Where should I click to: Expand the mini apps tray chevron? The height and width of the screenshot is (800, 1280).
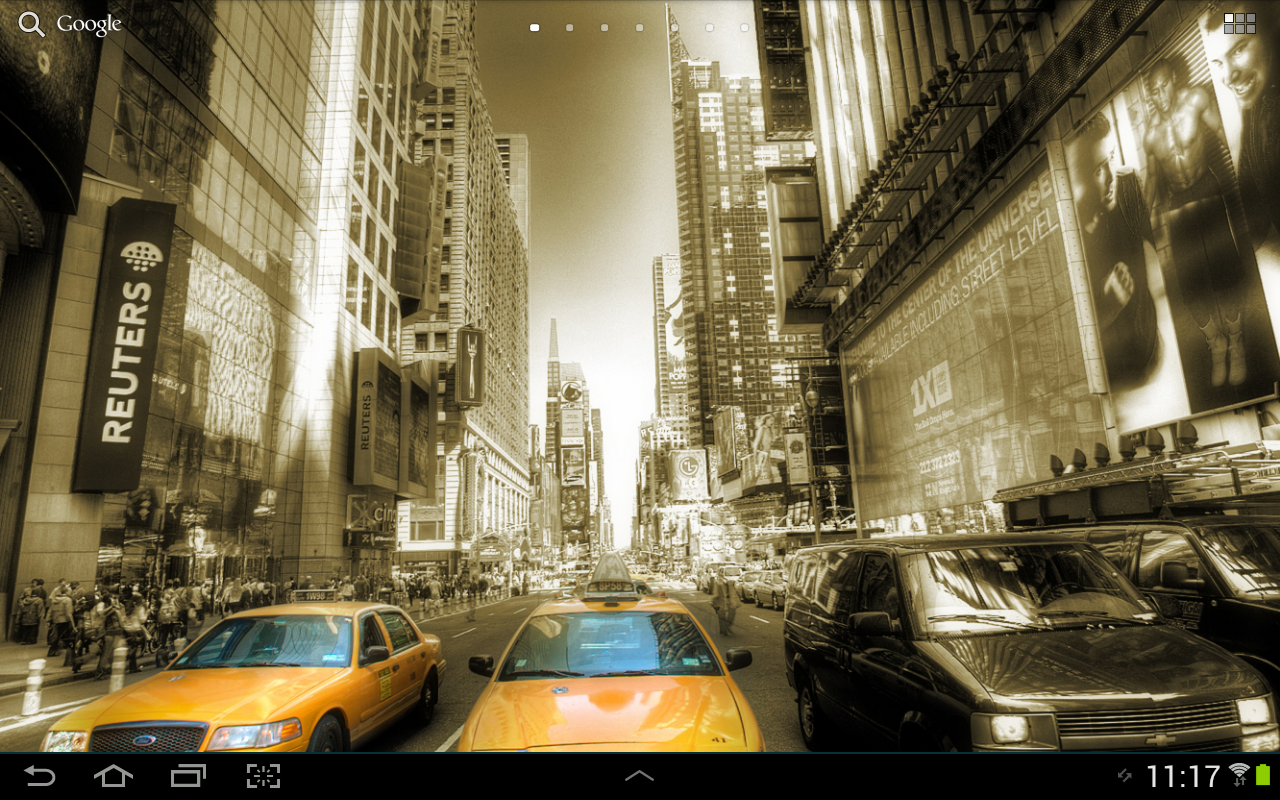coord(639,776)
